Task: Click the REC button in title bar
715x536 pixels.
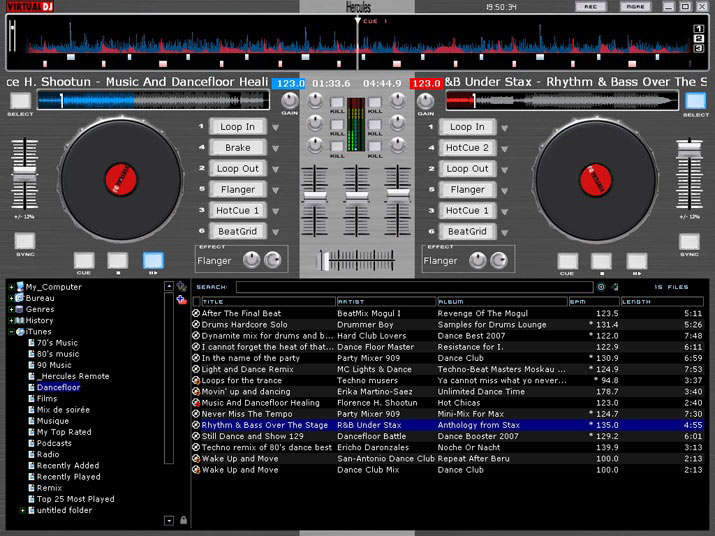Action: tap(591, 7)
